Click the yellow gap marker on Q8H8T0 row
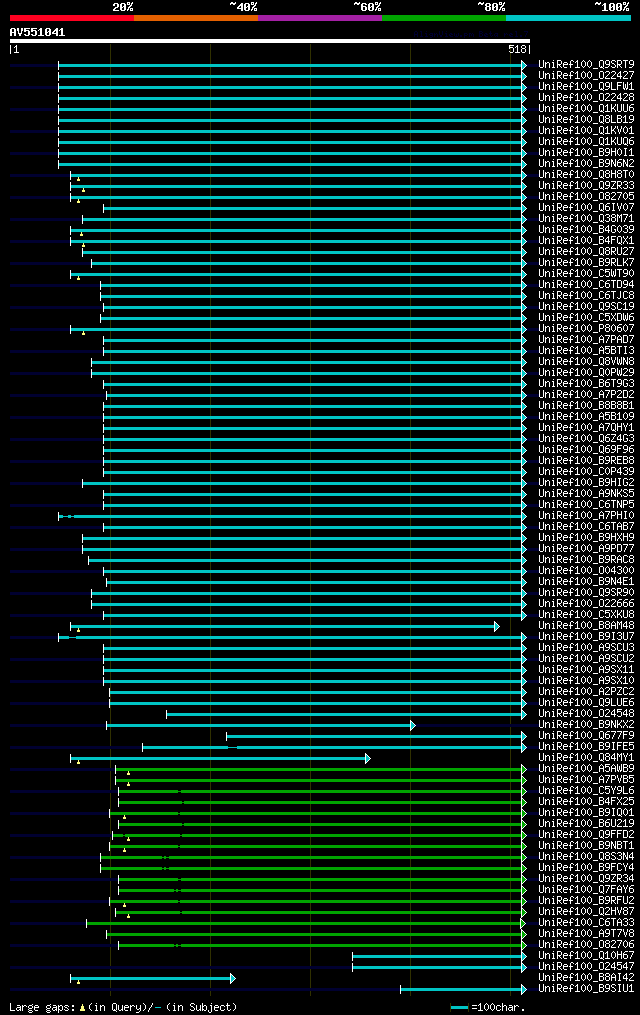640x1015 pixels. (78, 179)
